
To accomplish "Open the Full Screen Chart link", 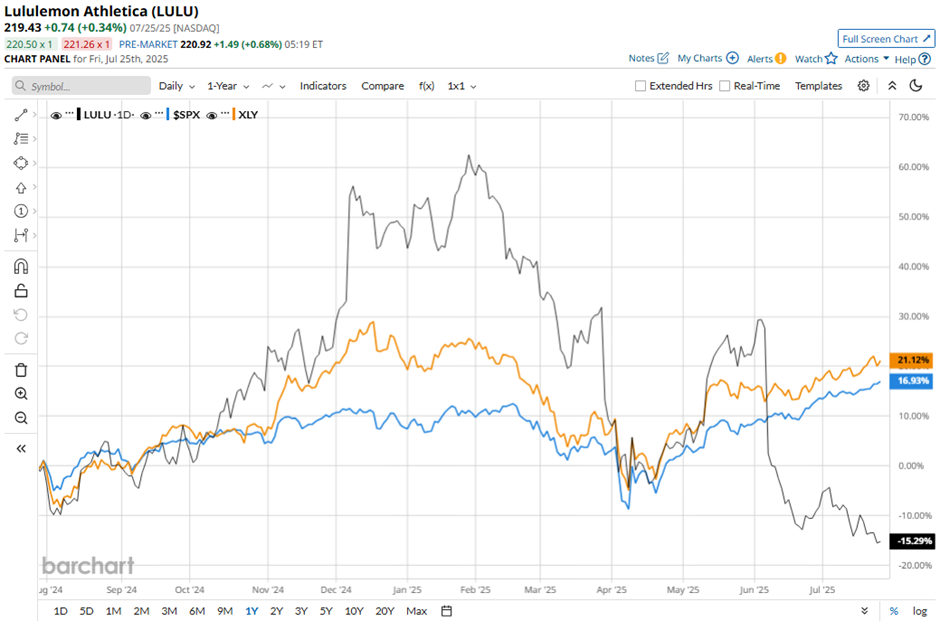I will 886,39.
